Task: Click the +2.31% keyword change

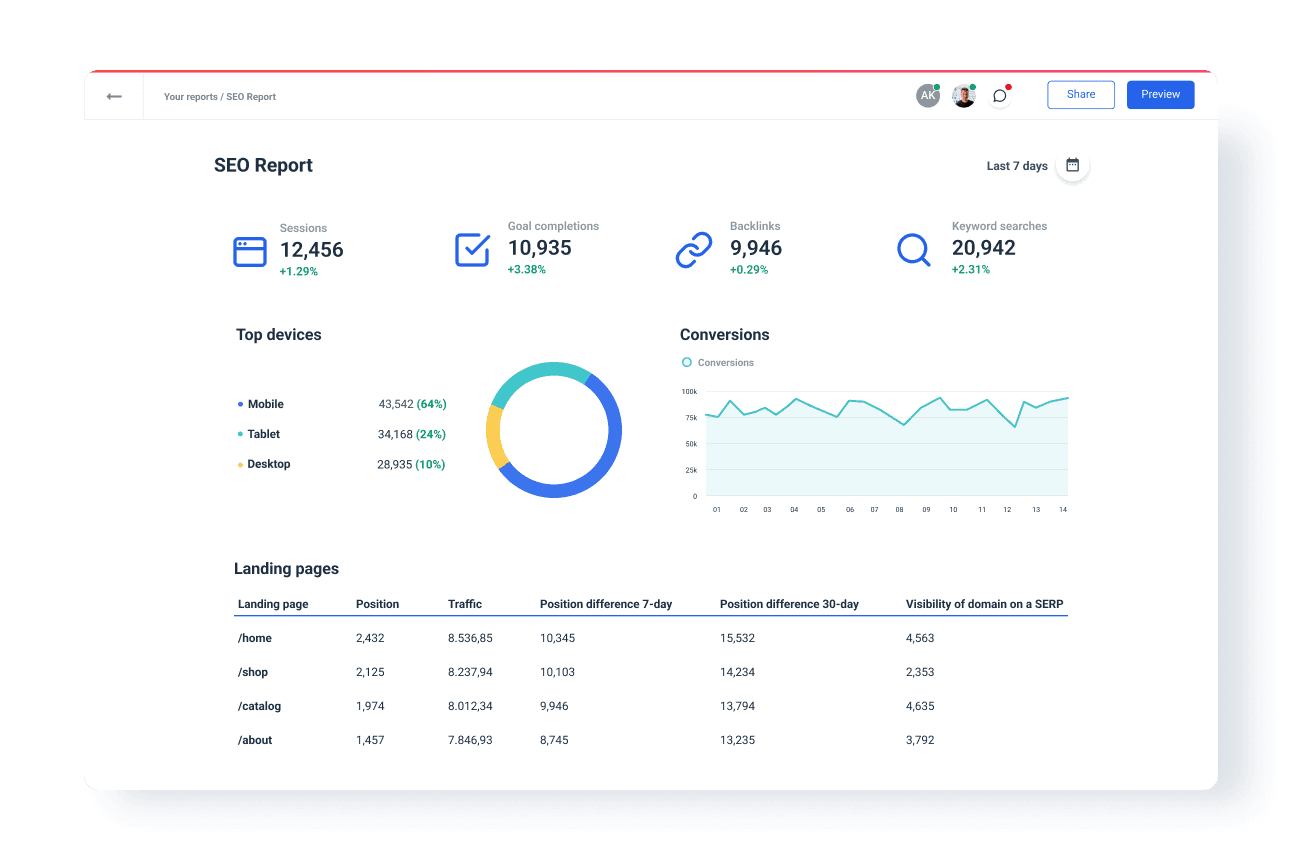Action: tap(971, 269)
